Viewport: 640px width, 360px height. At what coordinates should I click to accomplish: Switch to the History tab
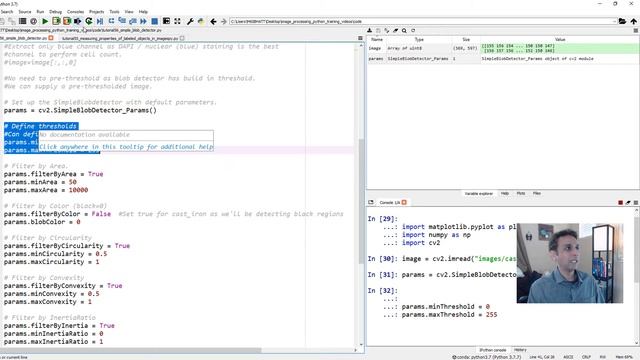pyautogui.click(x=520, y=350)
